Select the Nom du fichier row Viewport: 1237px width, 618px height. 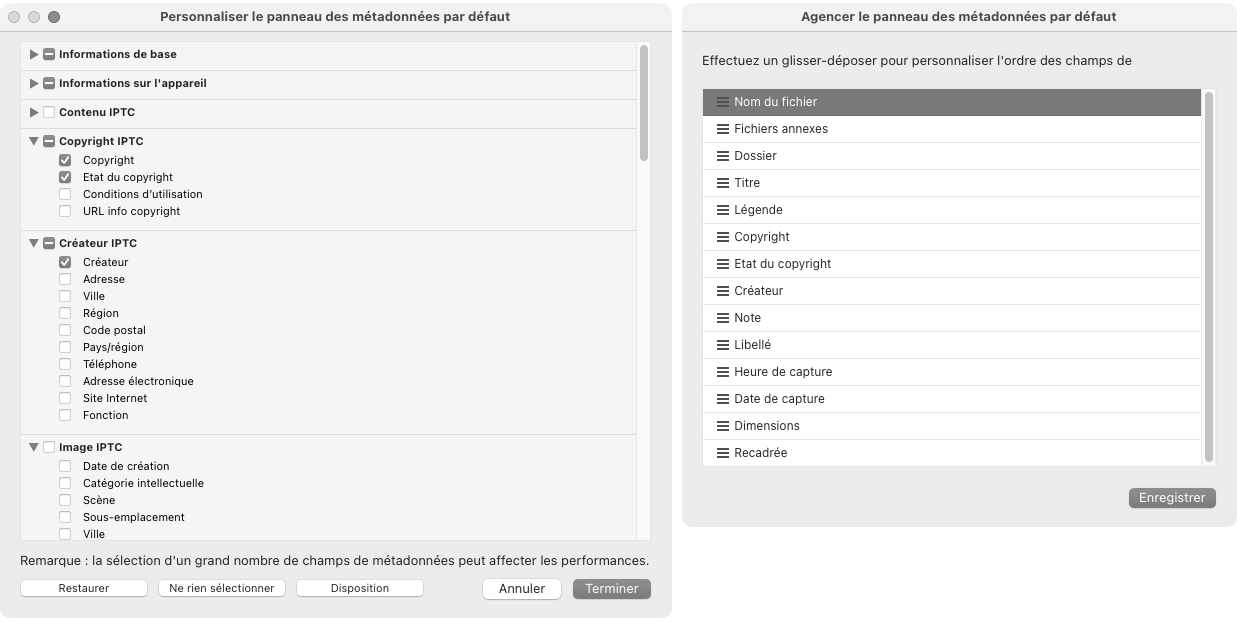click(950, 102)
